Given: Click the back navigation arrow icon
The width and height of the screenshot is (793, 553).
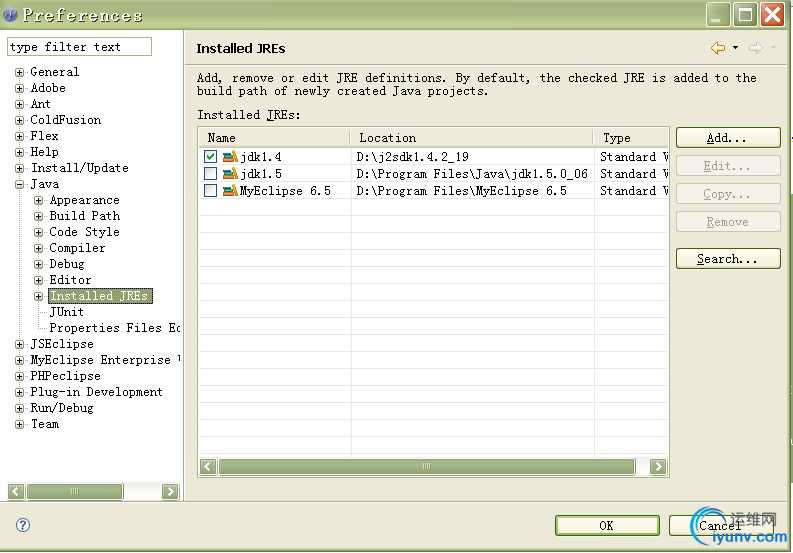Looking at the screenshot, I should pyautogui.click(x=718, y=48).
